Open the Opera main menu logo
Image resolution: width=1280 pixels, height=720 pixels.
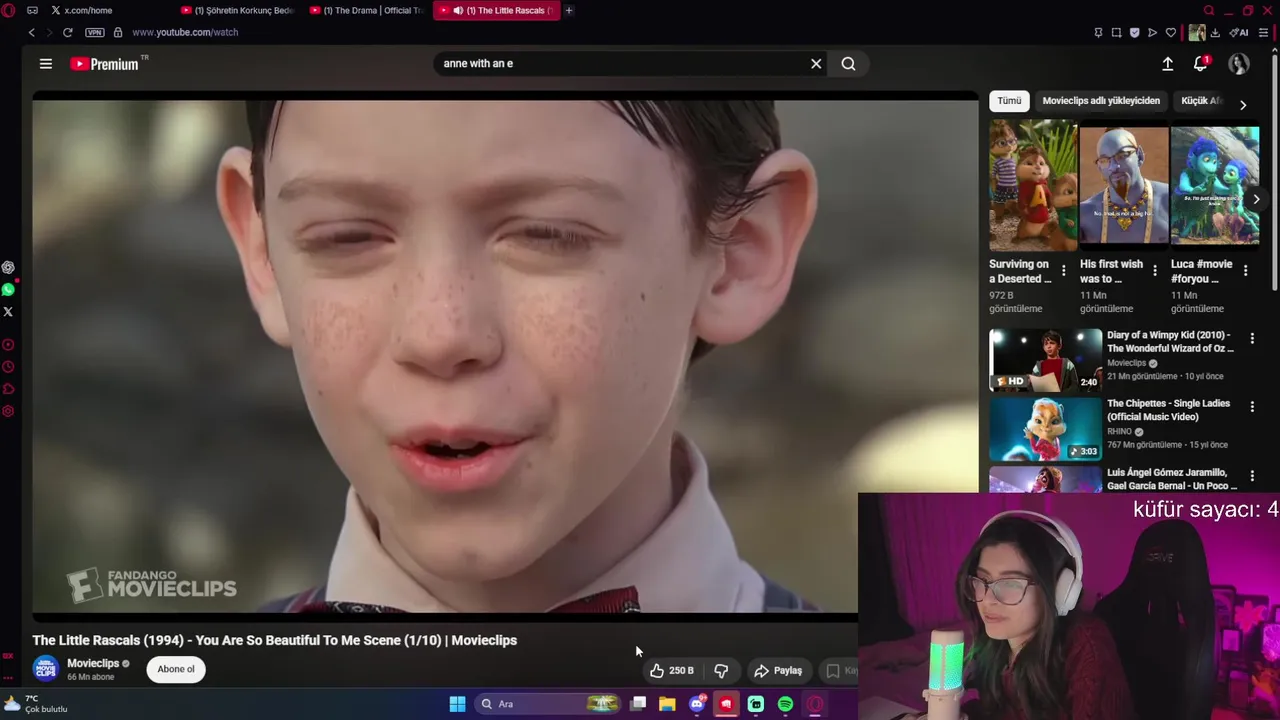click(x=10, y=10)
